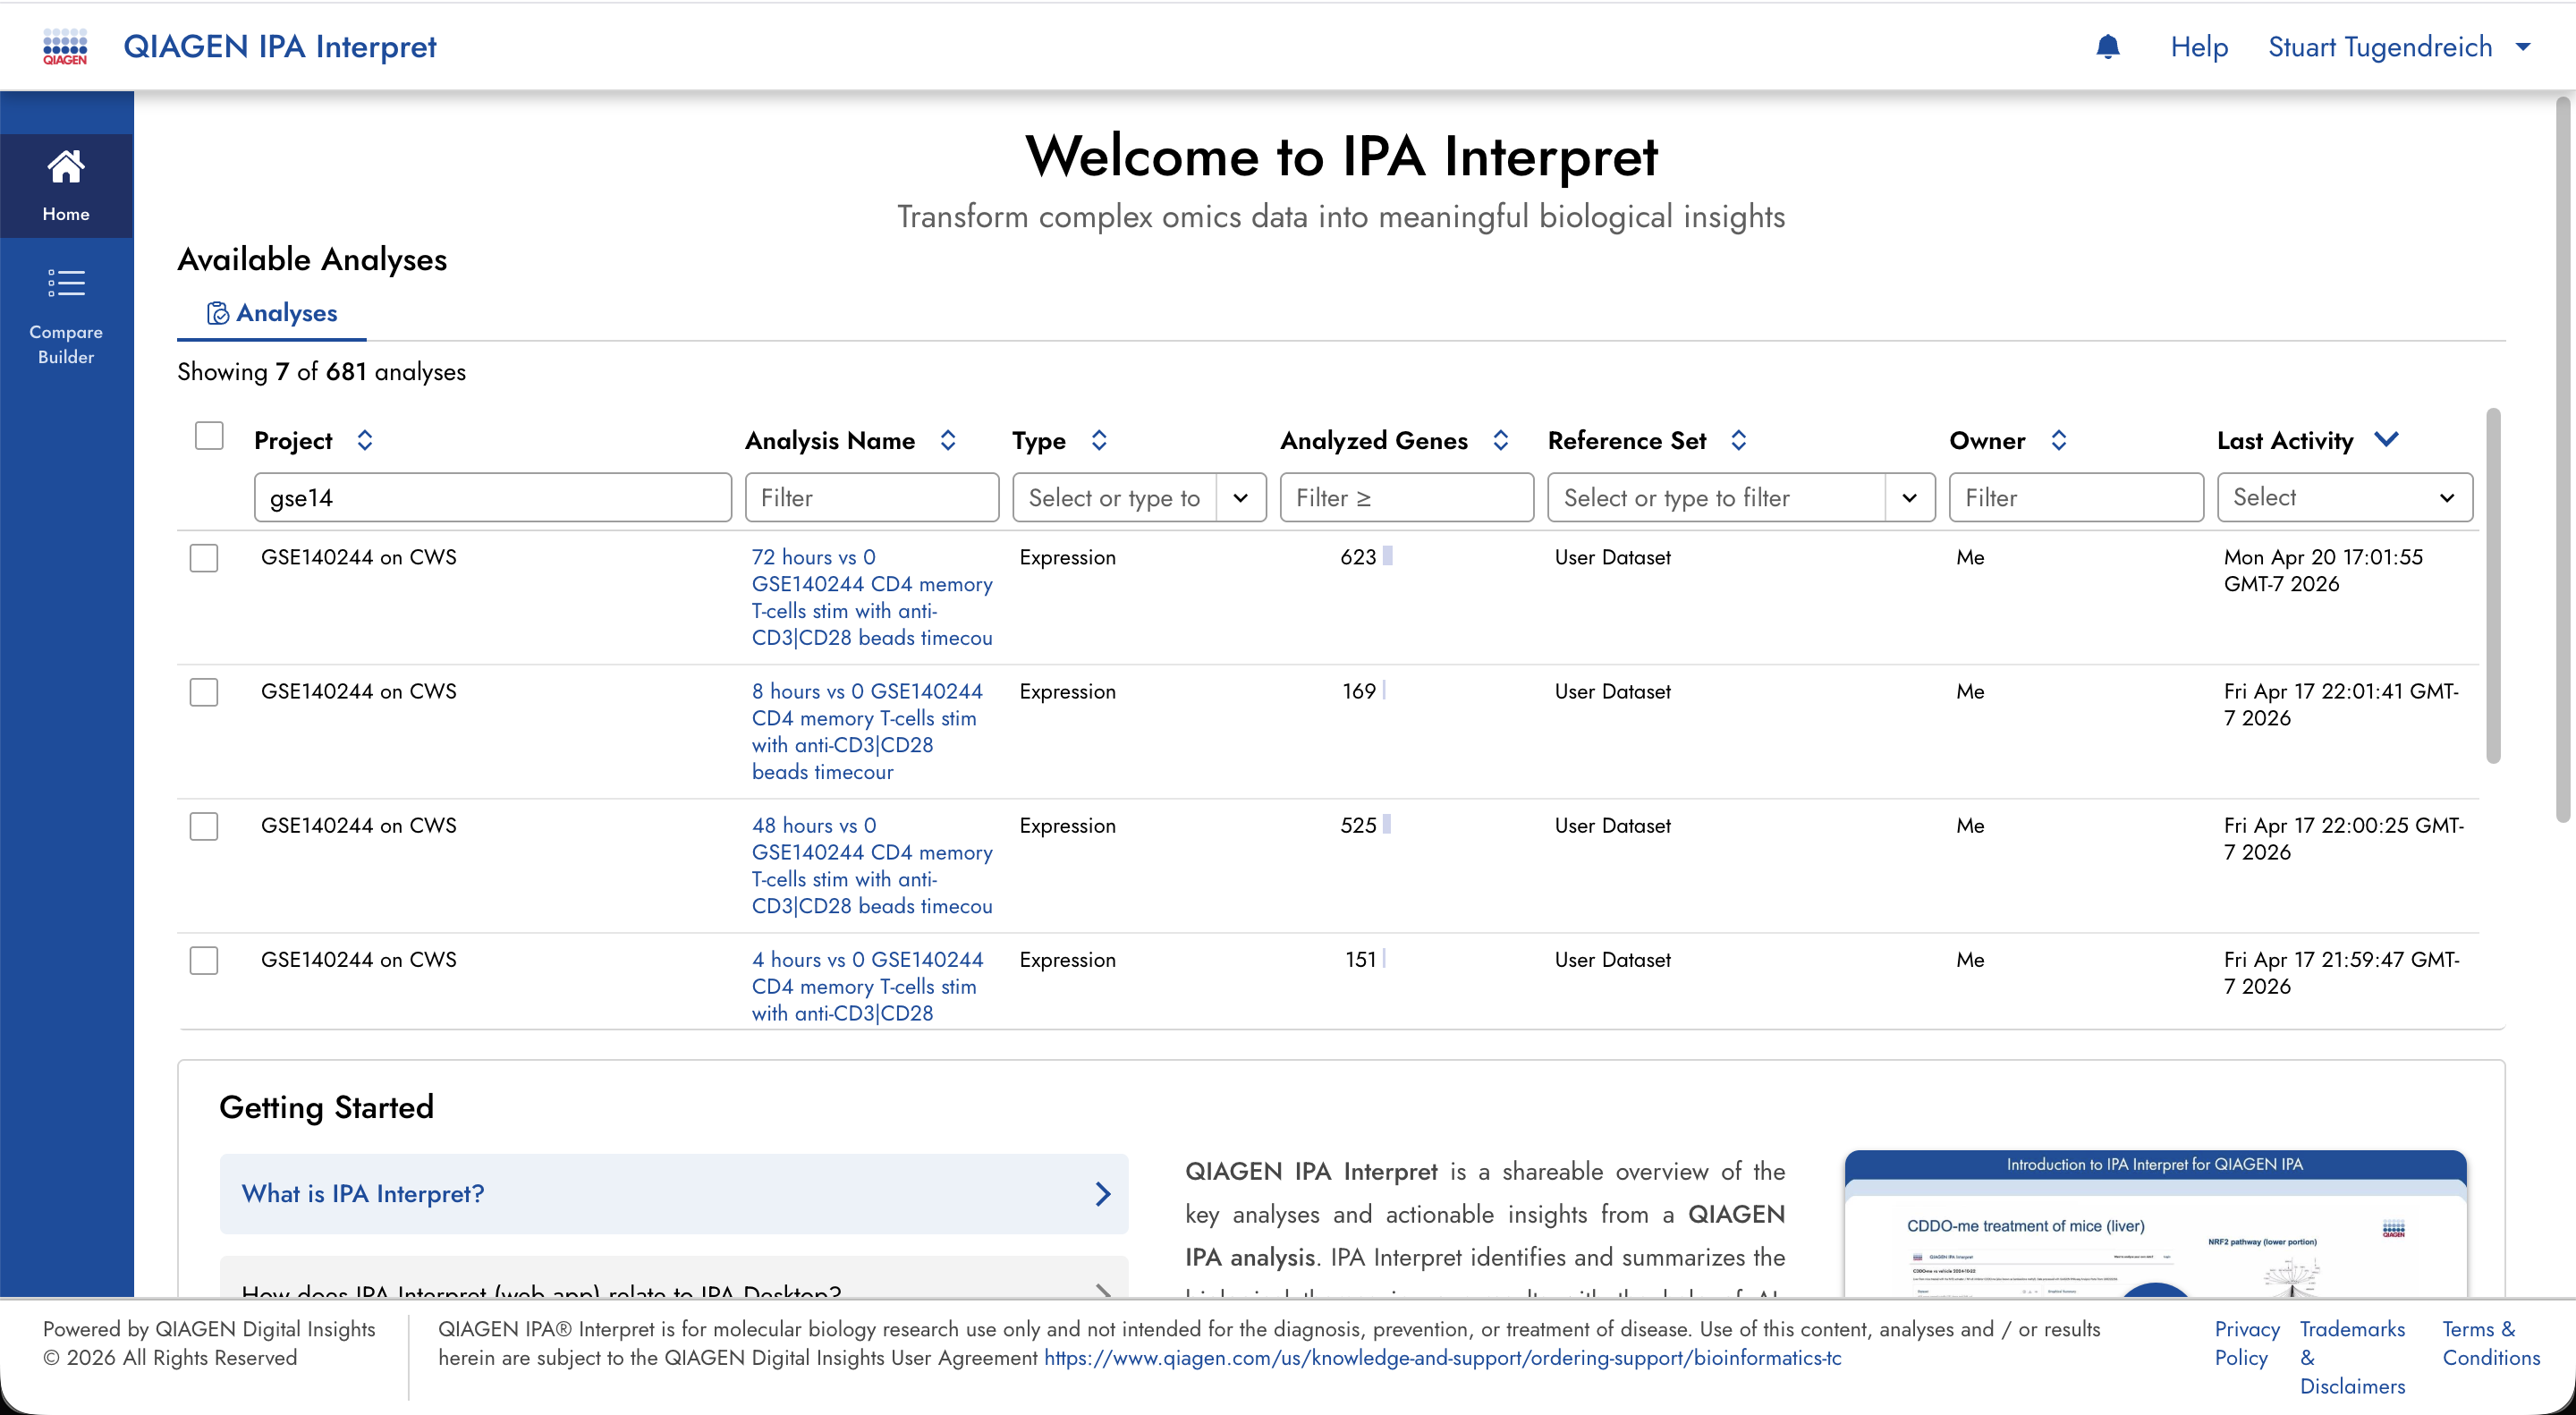Click the 169 analyzed genes value
The image size is (2576, 1415).
(1358, 691)
